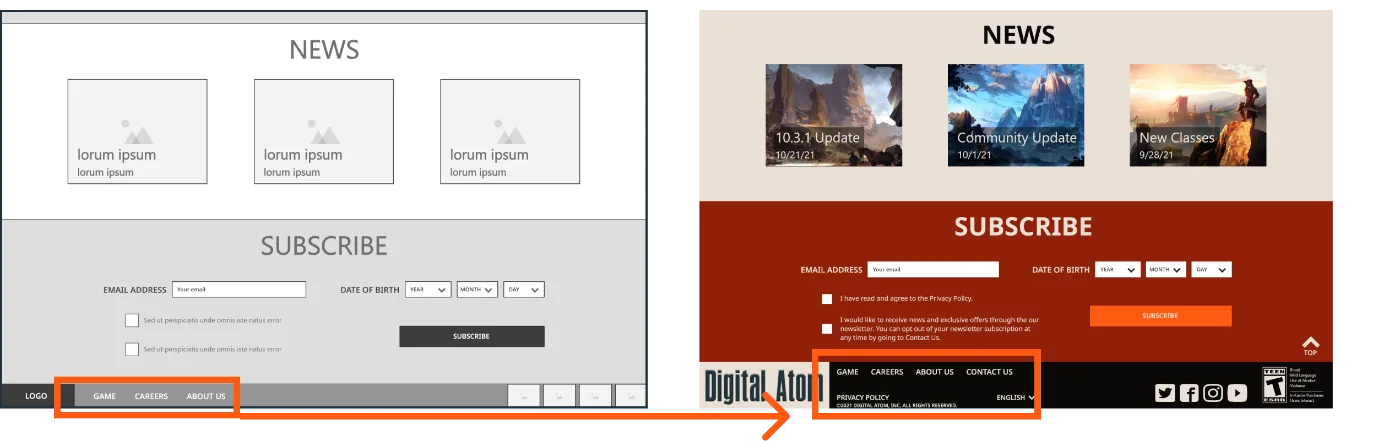Screen dimensions: 1400x441
Task: Open the DAY dropdown in the wireframe
Action: coord(524,290)
